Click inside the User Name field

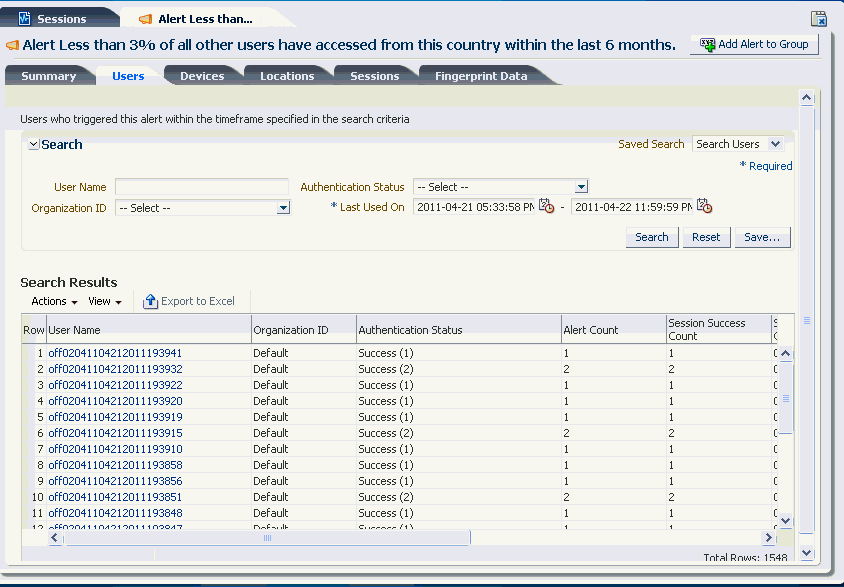200,186
